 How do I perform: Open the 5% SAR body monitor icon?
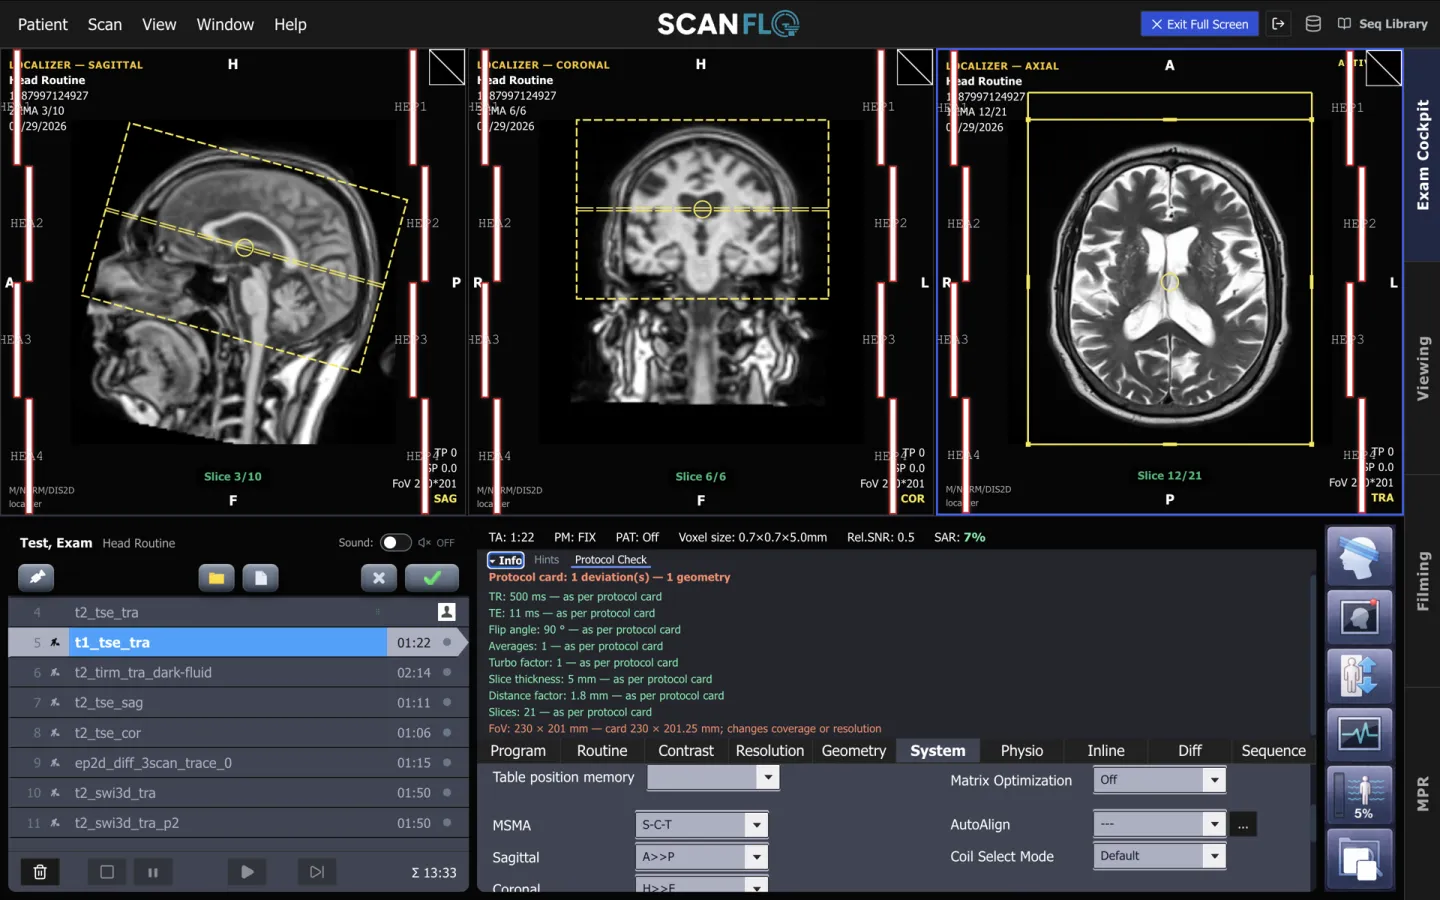pyautogui.click(x=1360, y=795)
